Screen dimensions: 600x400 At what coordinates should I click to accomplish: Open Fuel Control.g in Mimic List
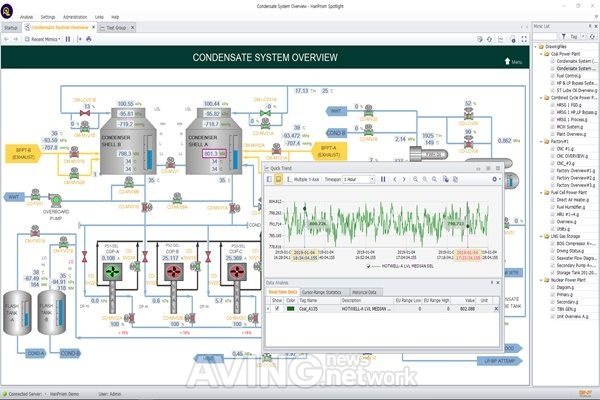568,76
